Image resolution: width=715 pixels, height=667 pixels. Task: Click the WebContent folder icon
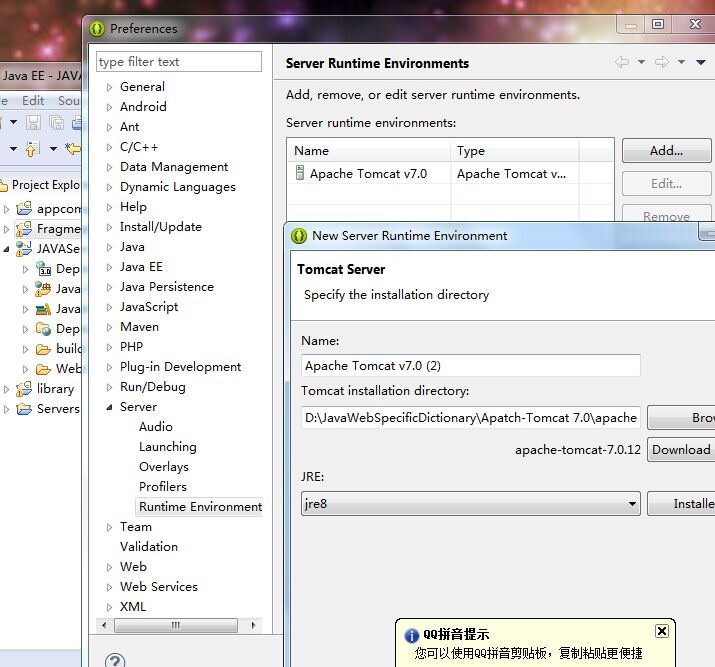point(43,368)
